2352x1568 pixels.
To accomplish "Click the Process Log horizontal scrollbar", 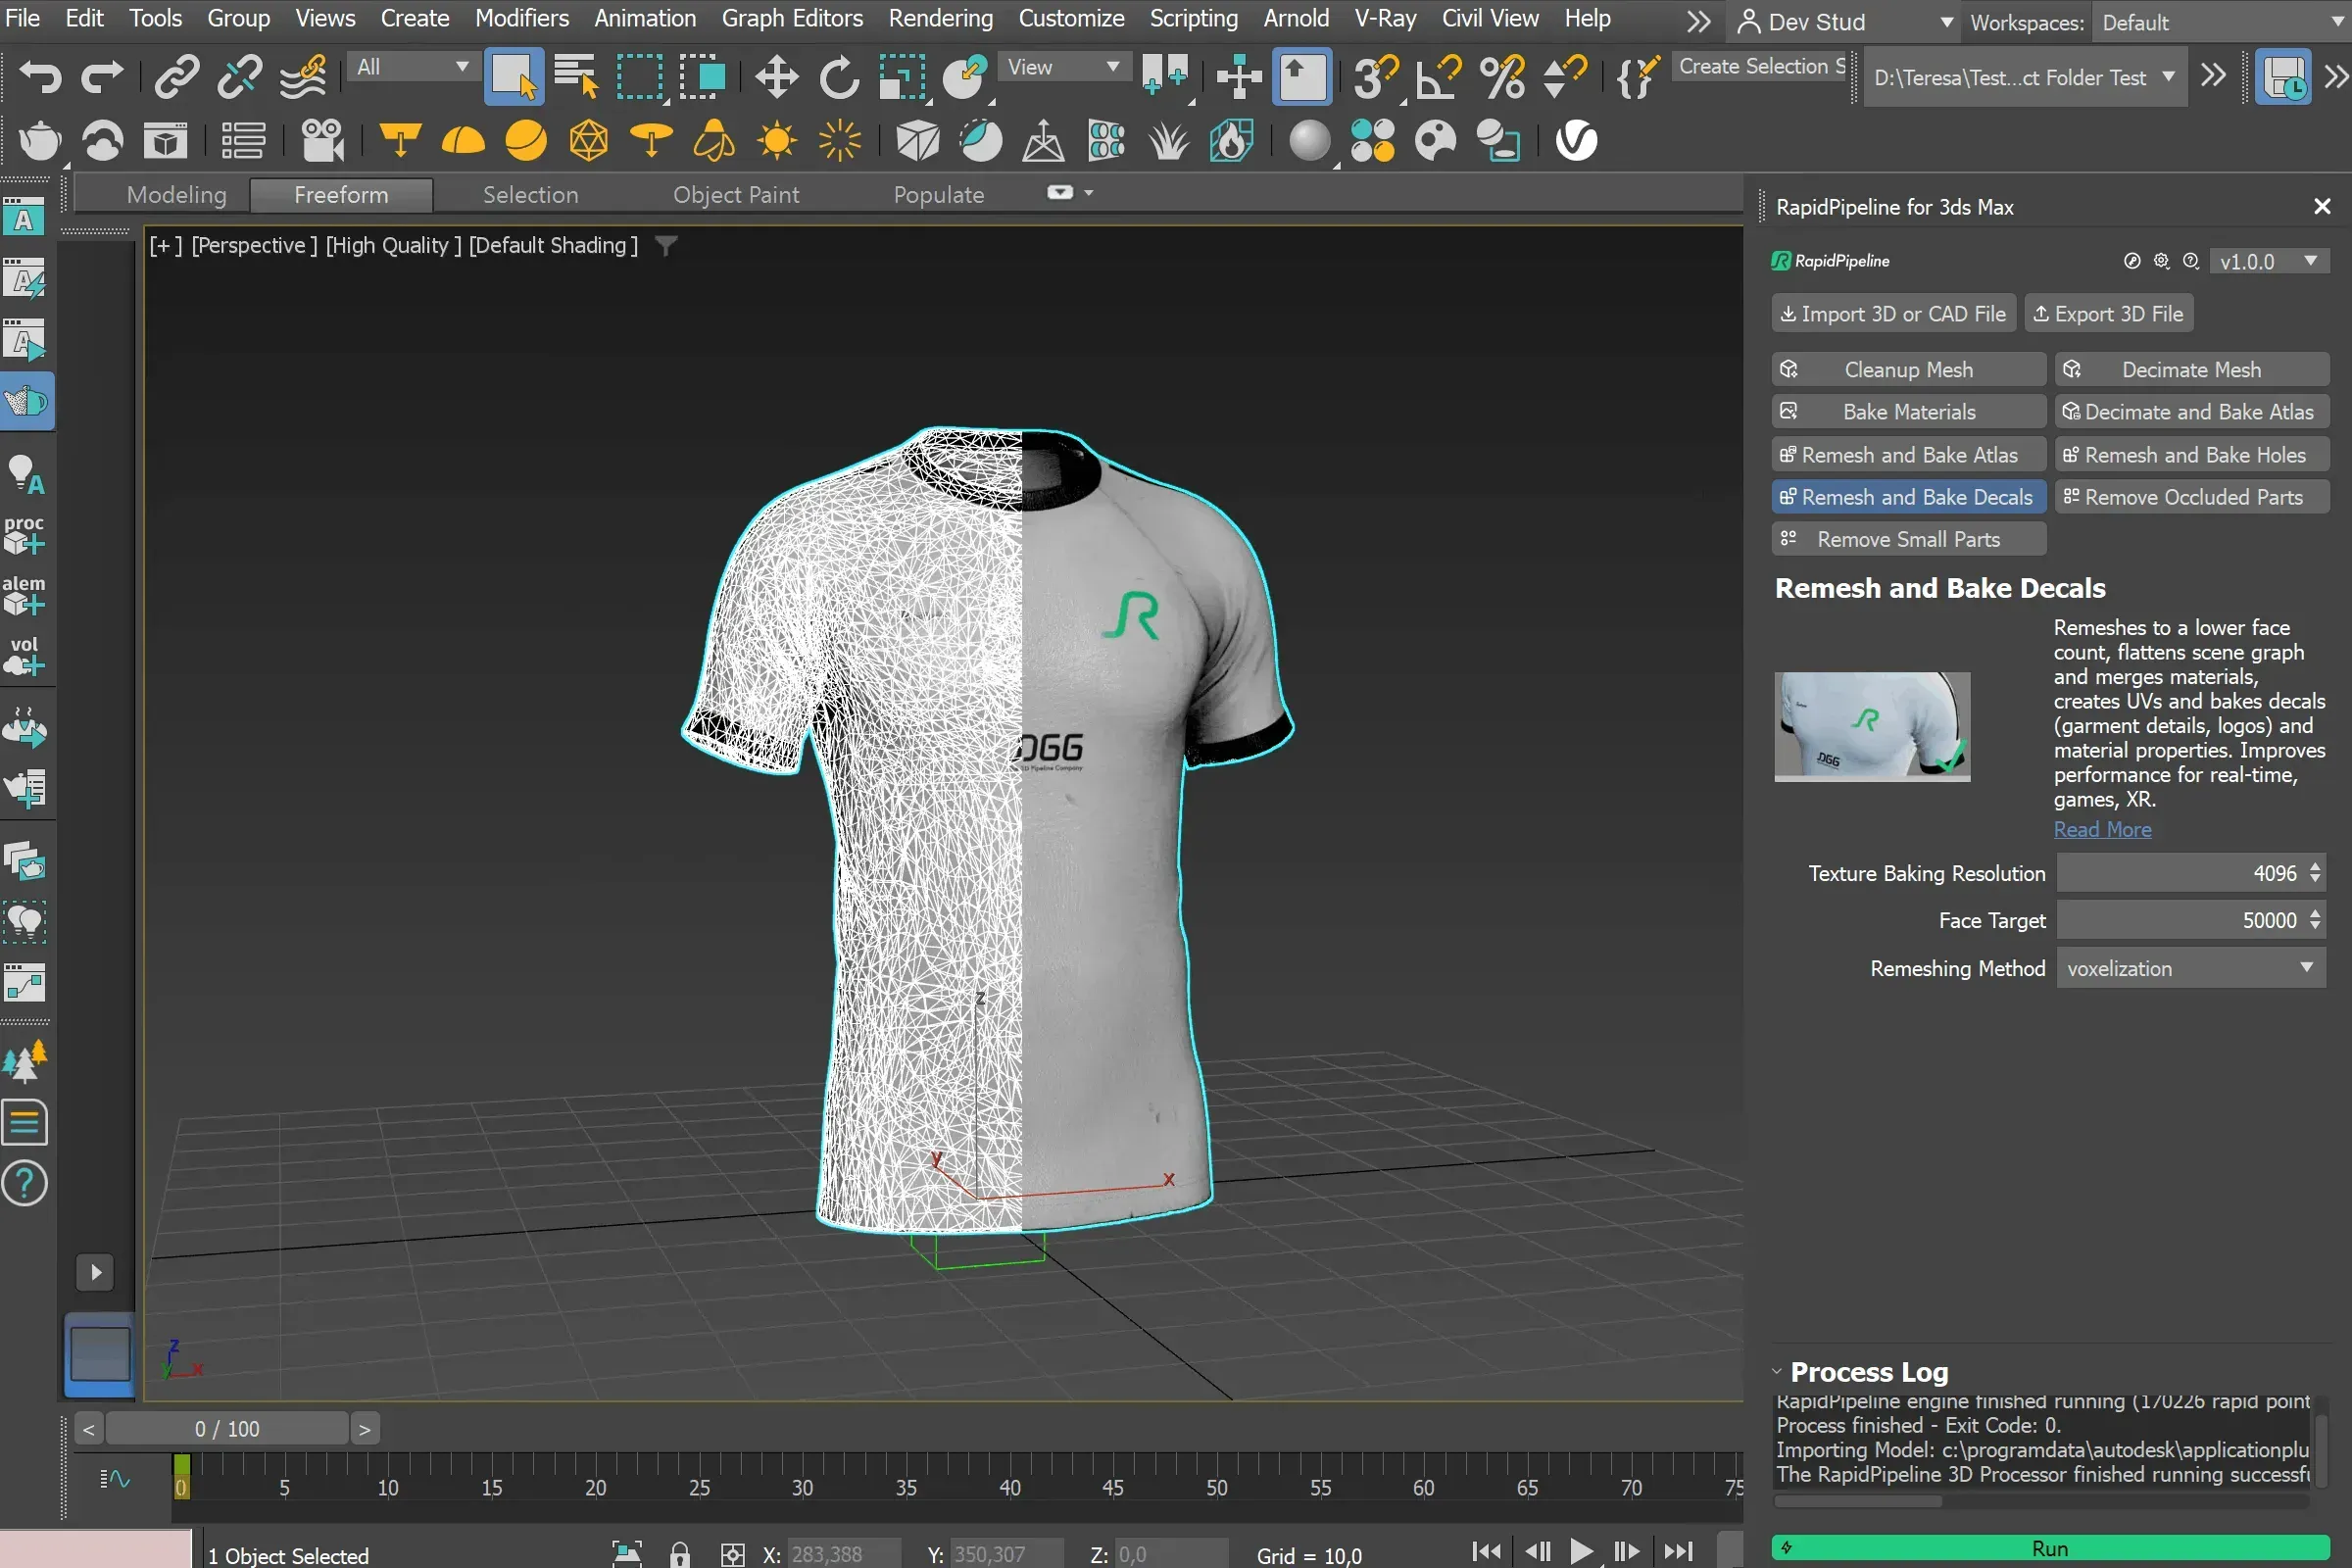I will coord(1857,1501).
